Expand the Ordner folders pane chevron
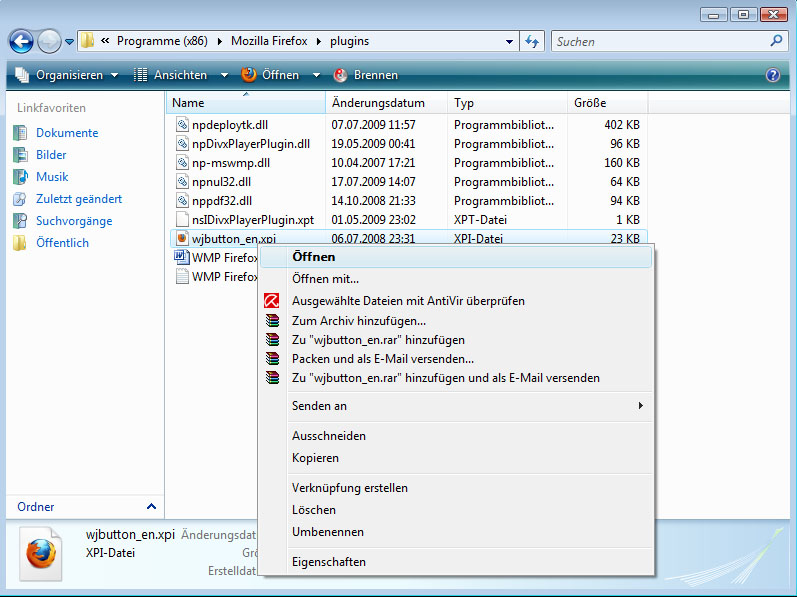 point(151,506)
